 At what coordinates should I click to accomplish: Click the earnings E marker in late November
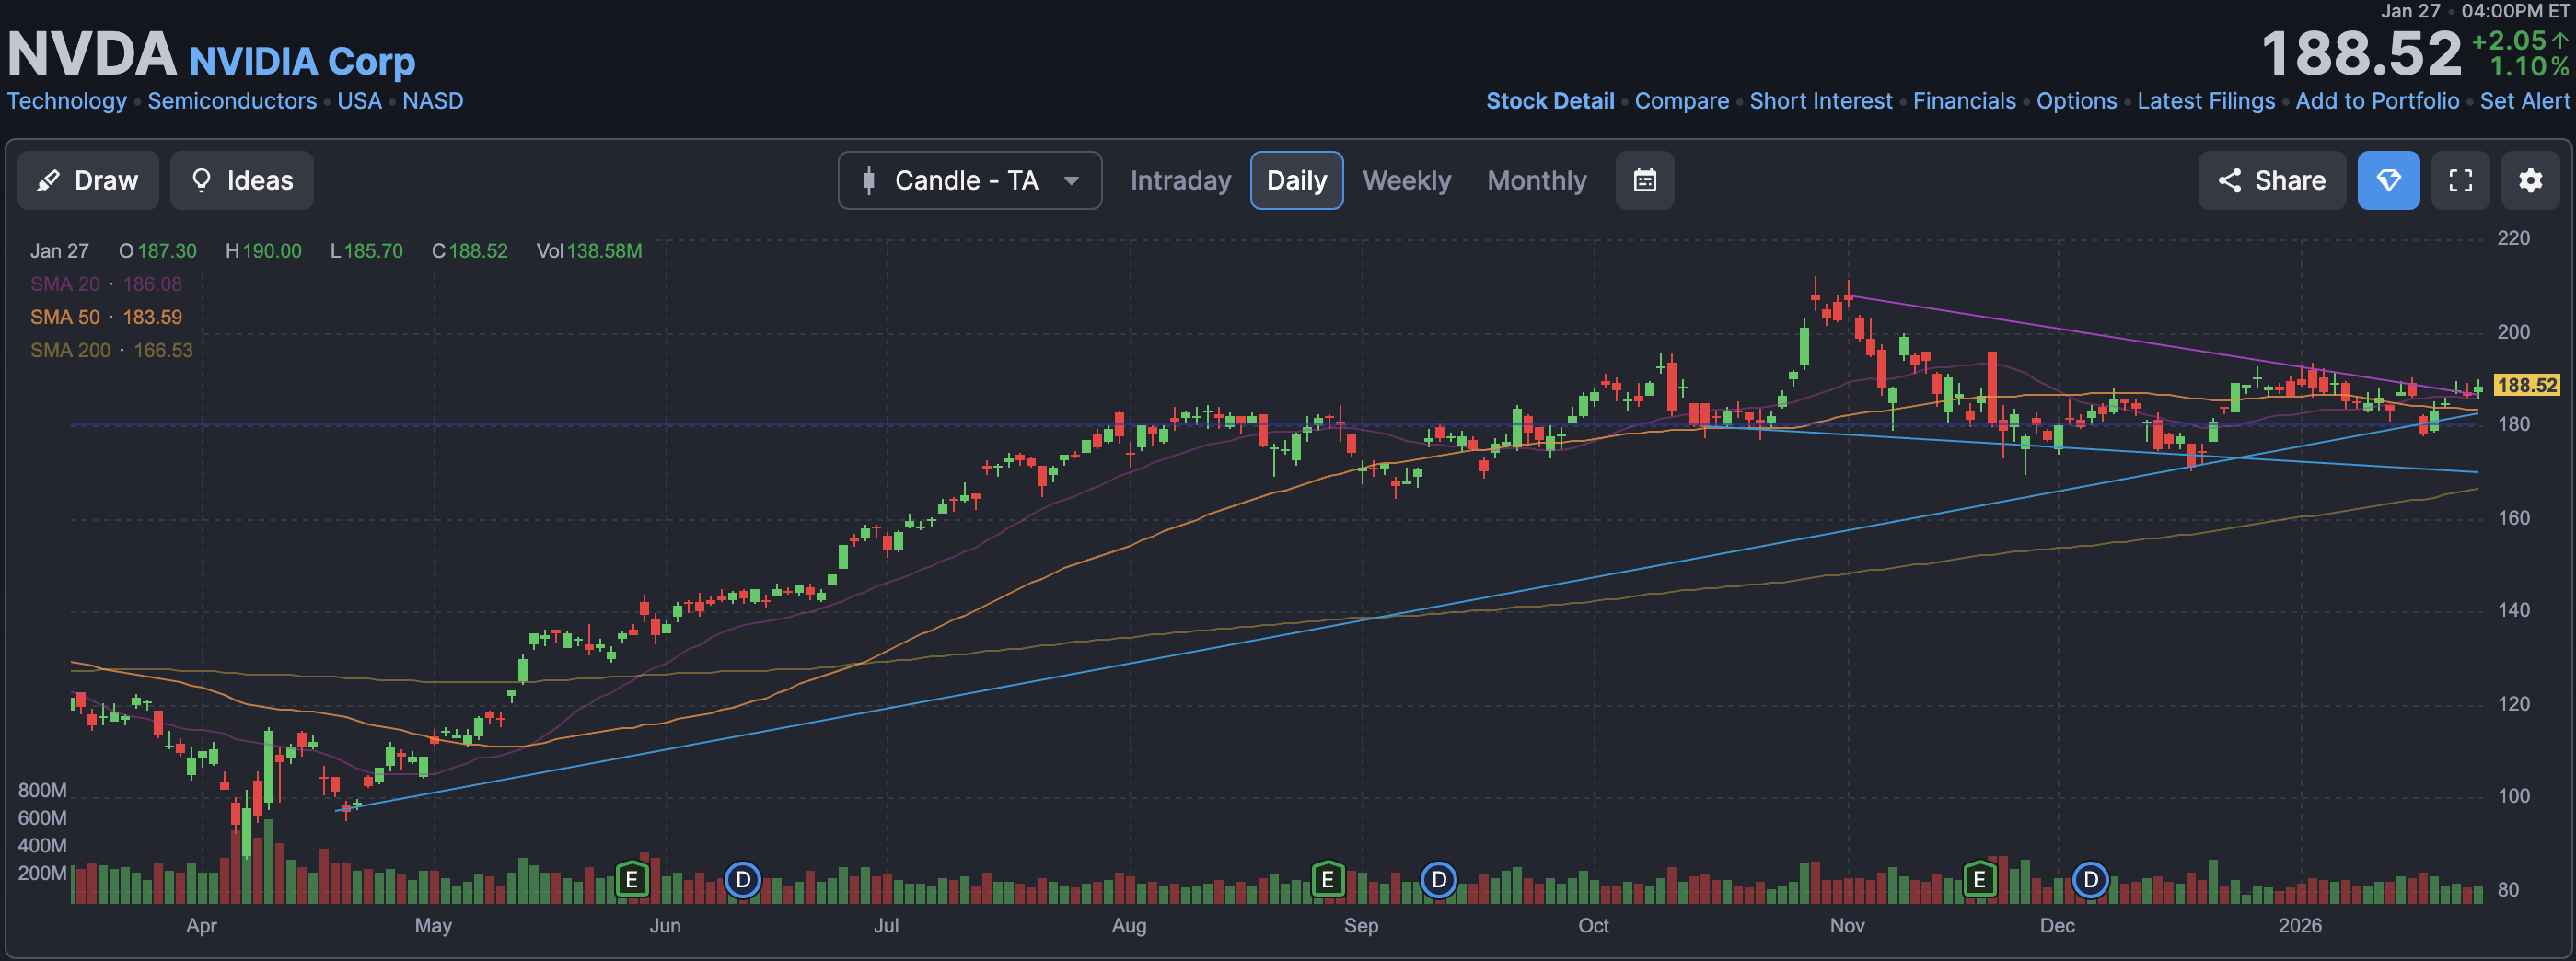(1979, 880)
